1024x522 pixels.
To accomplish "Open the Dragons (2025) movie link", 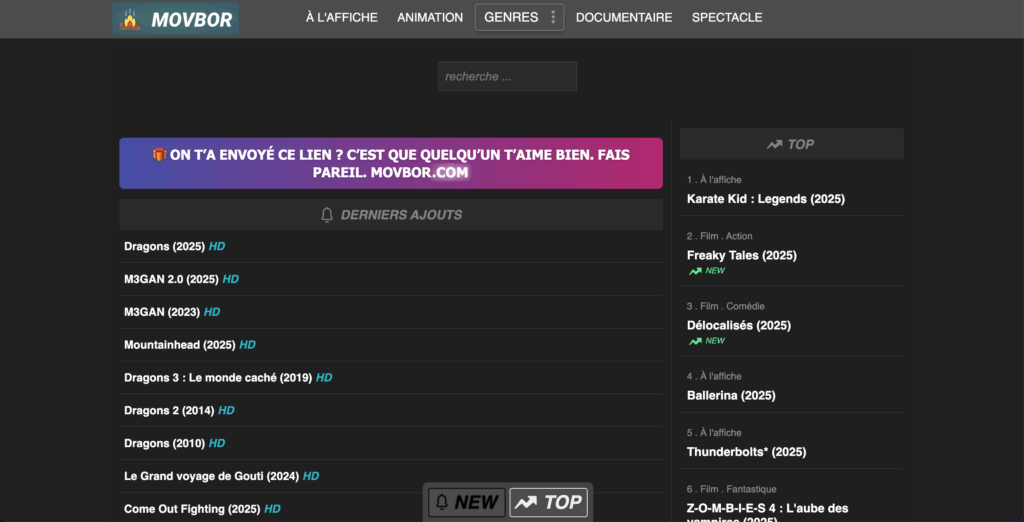I will click(x=164, y=246).
